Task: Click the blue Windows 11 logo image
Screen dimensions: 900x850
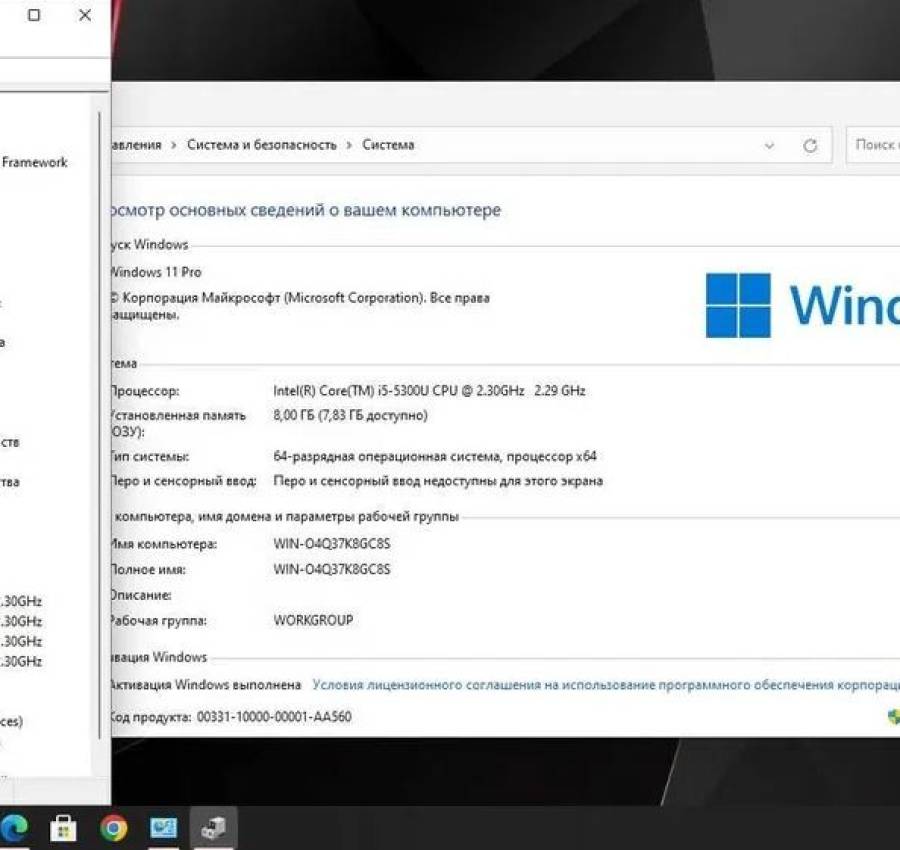Action: coord(740,302)
